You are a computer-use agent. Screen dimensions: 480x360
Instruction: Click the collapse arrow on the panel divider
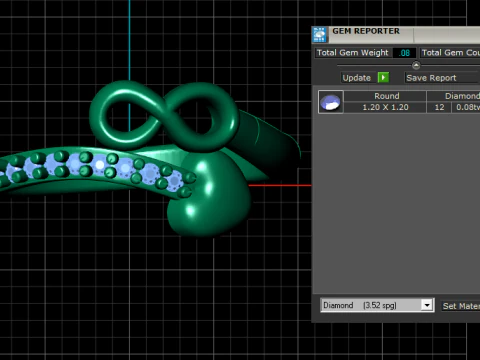click(416, 65)
